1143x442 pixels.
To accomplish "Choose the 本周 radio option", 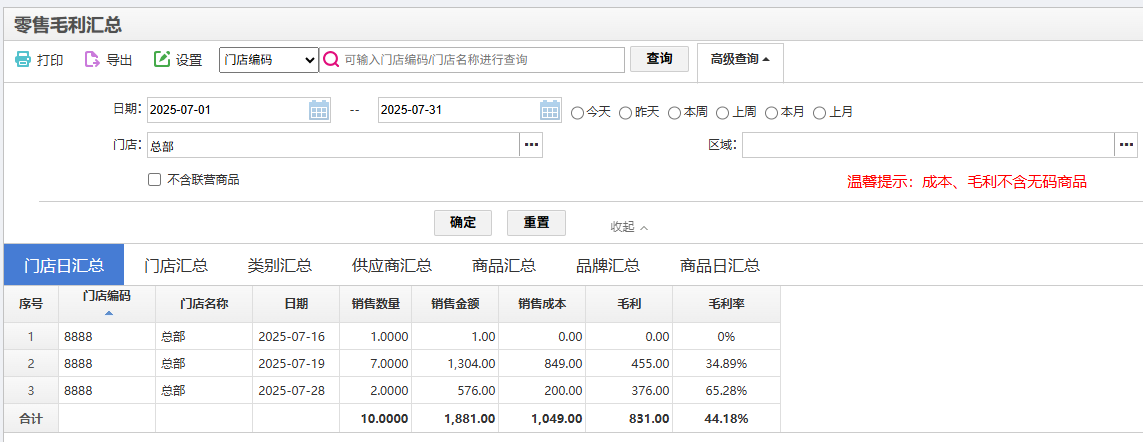I will click(x=674, y=112).
